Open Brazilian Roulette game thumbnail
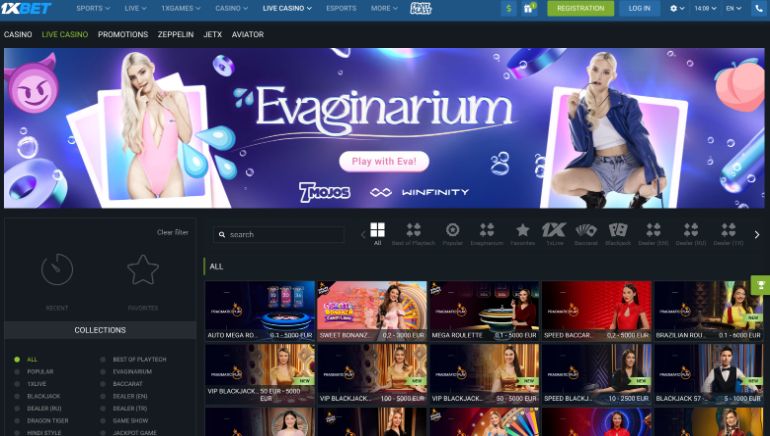This screenshot has width=770, height=436. click(x=709, y=311)
